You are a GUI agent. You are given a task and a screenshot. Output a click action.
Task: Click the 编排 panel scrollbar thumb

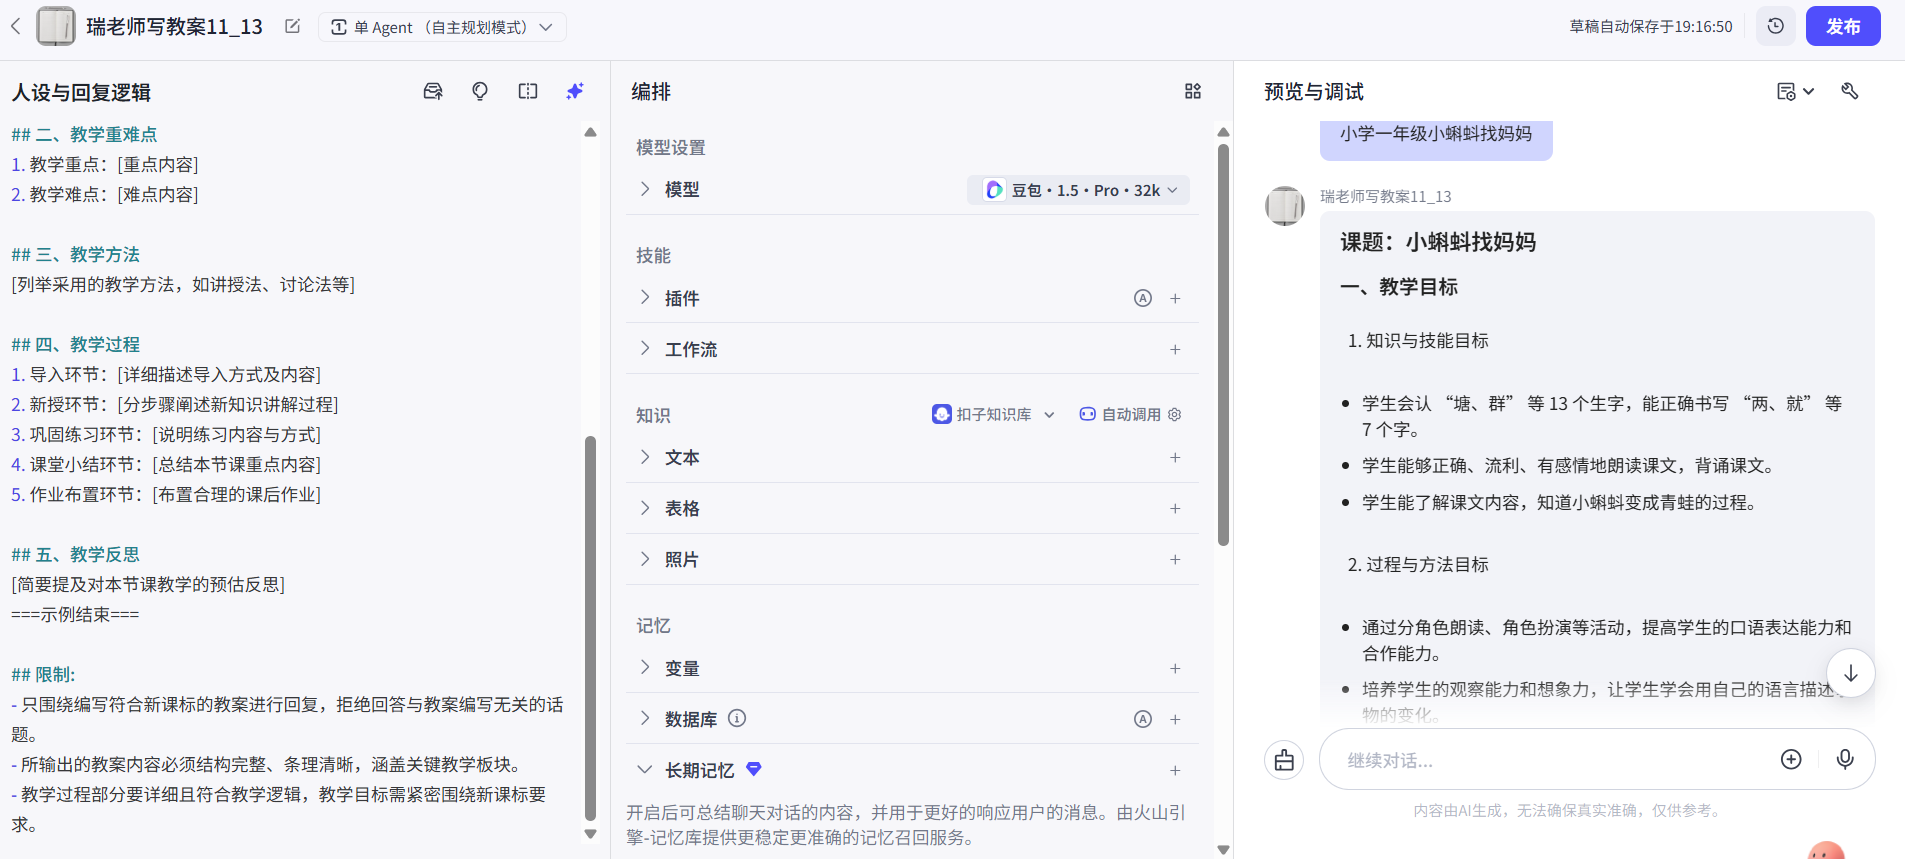pyautogui.click(x=1223, y=345)
